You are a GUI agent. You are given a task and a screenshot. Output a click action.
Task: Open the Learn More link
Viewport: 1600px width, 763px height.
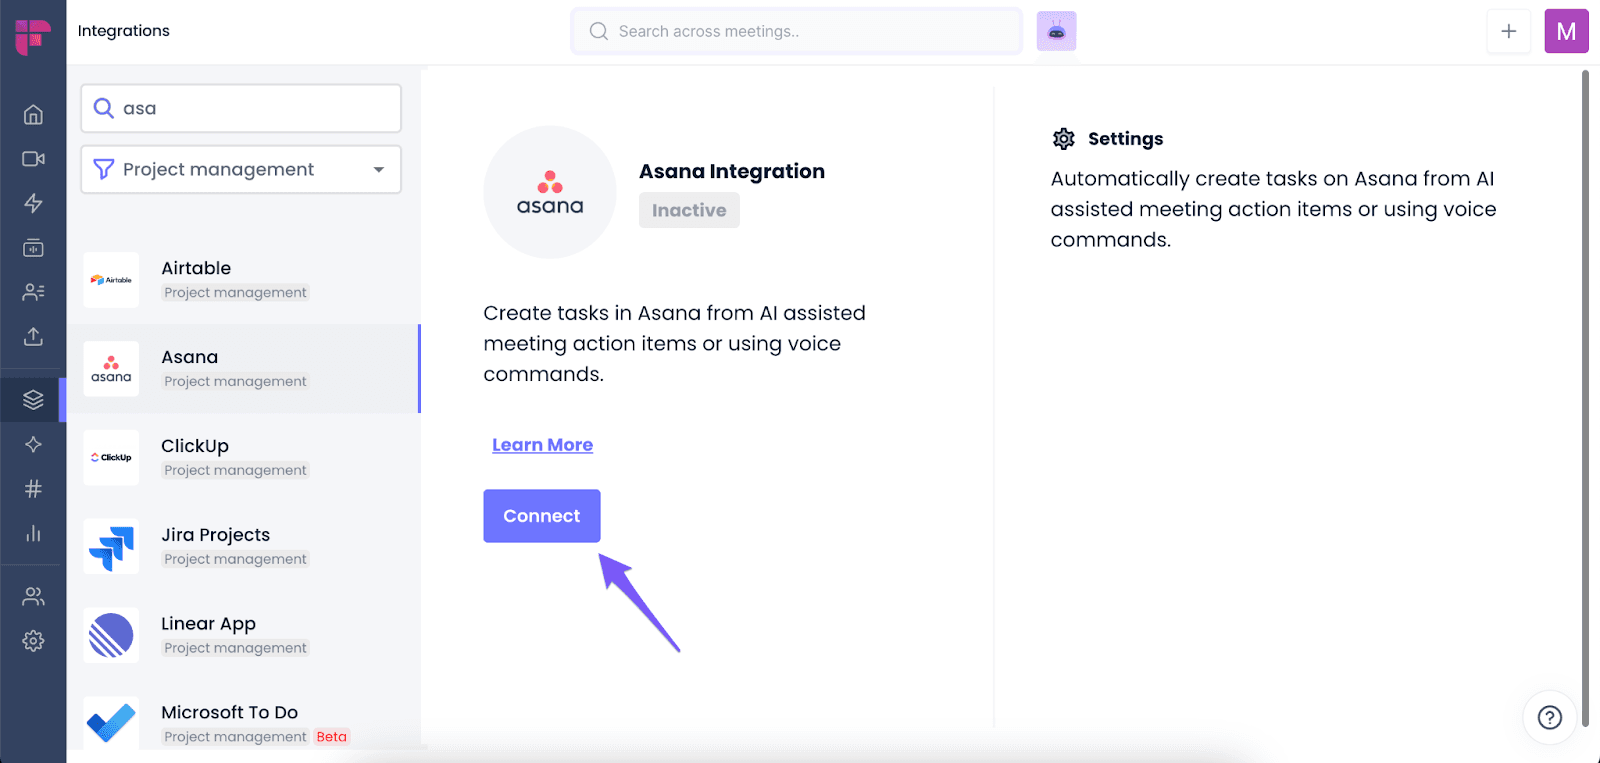[542, 445]
